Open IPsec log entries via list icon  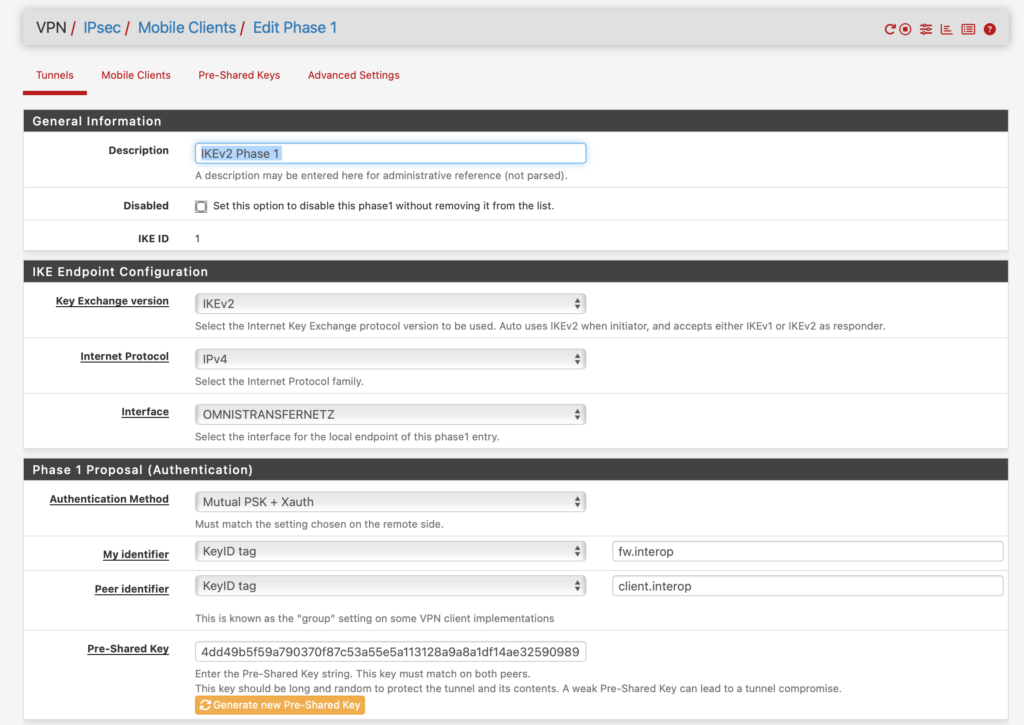[x=968, y=29]
